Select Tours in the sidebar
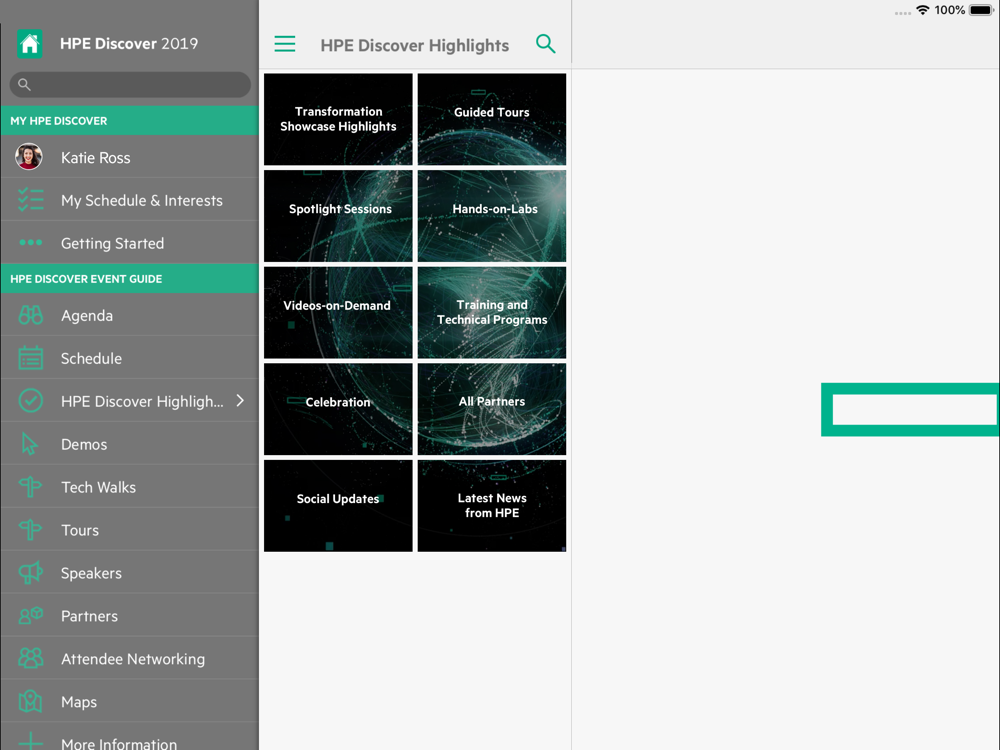This screenshot has width=1000, height=750. [130, 529]
